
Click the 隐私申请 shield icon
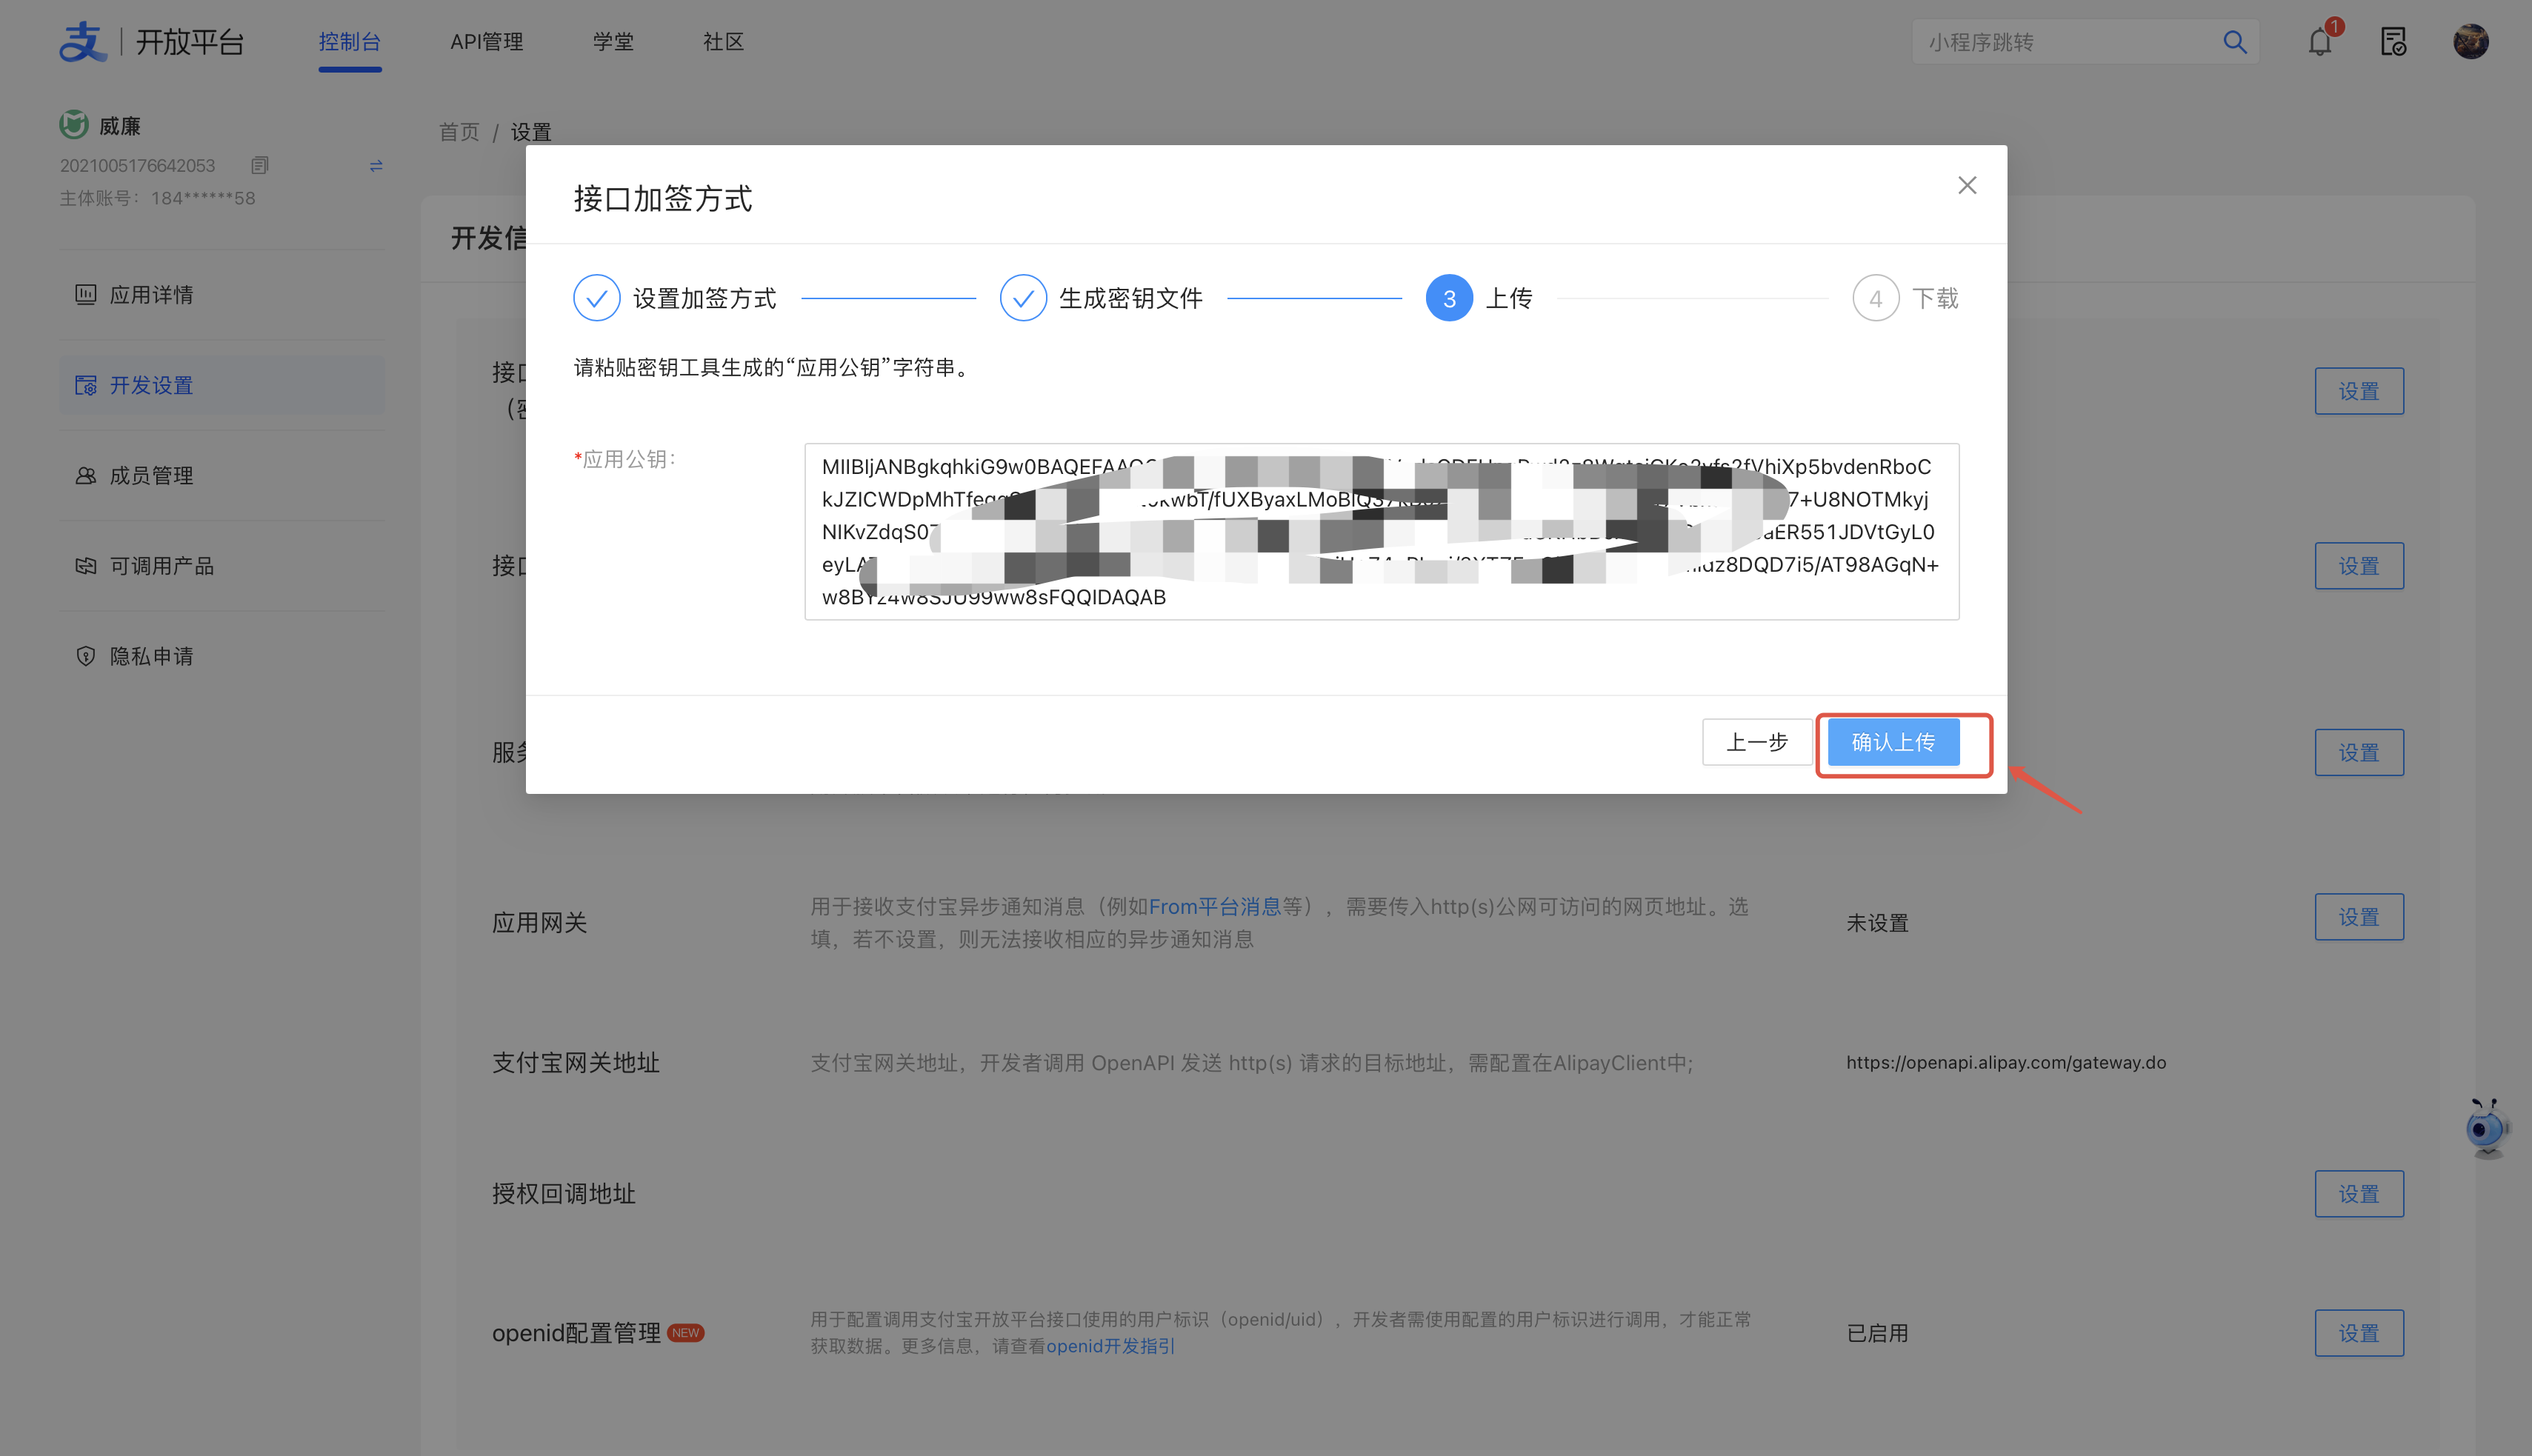click(x=86, y=656)
